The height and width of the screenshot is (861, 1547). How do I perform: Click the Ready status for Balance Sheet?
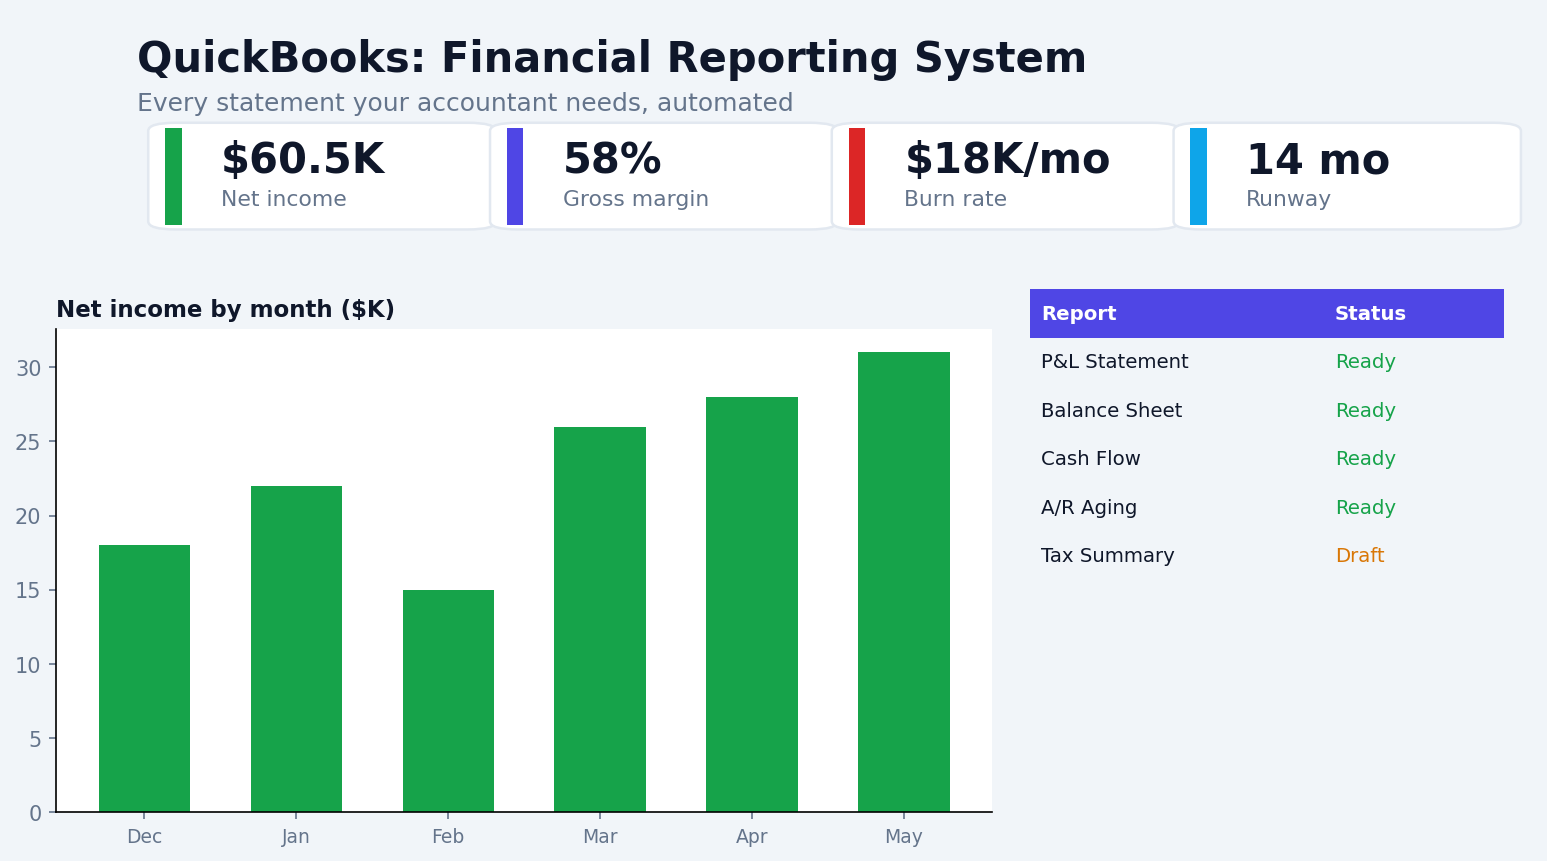pyautogui.click(x=1365, y=411)
